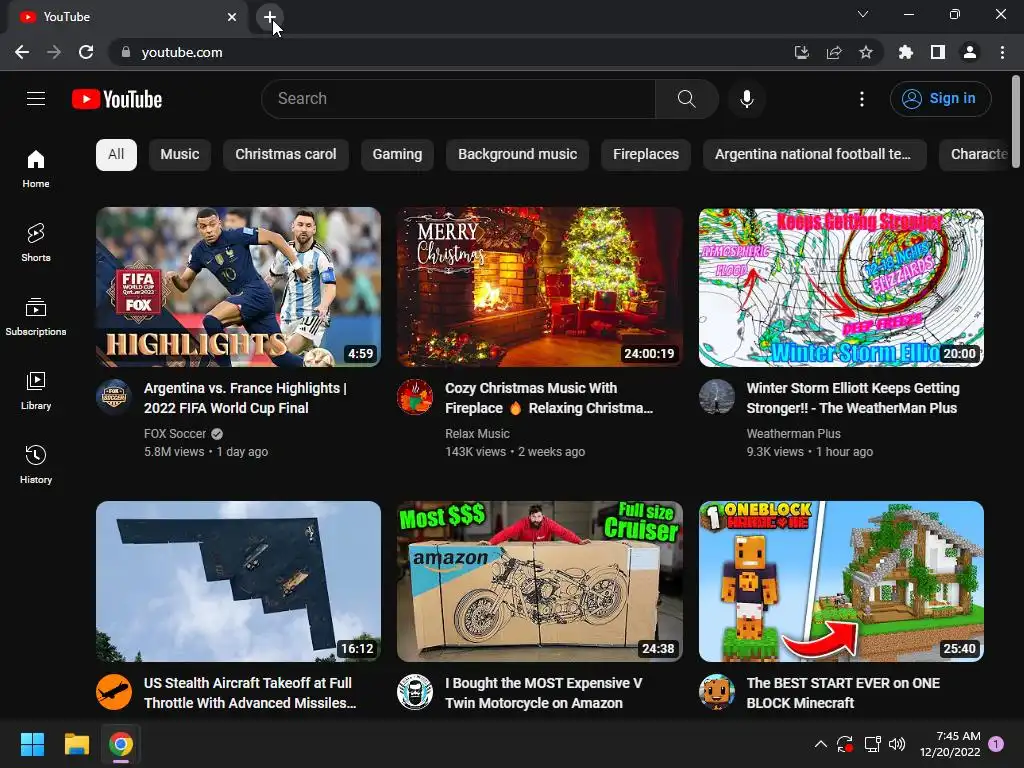Screen dimensions: 1024x768
Task: Click the motorcycle video channel avatar
Action: 415,692
